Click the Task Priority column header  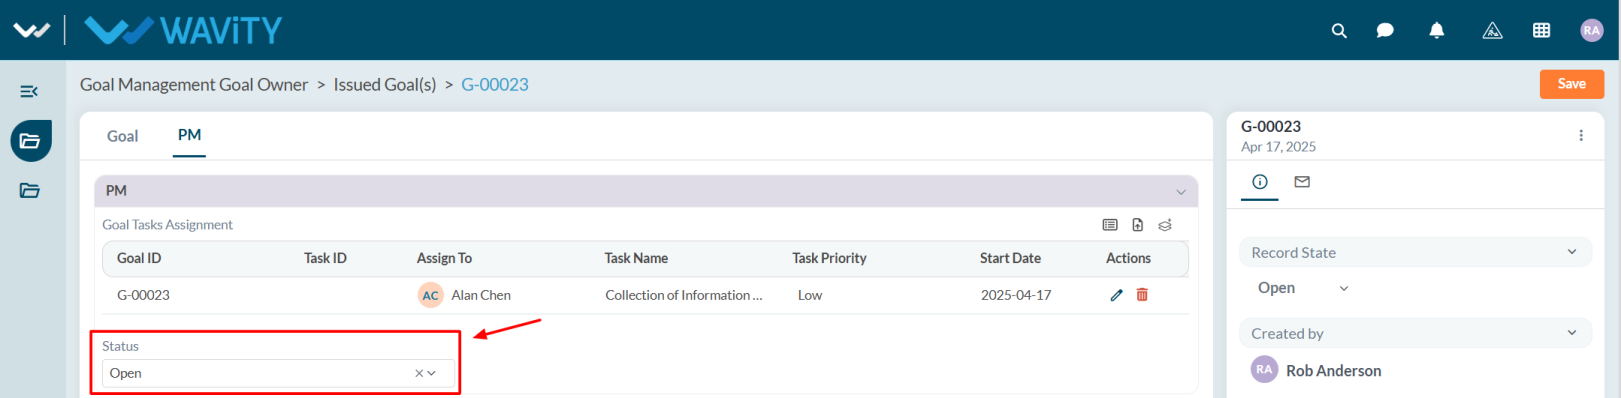click(x=829, y=258)
